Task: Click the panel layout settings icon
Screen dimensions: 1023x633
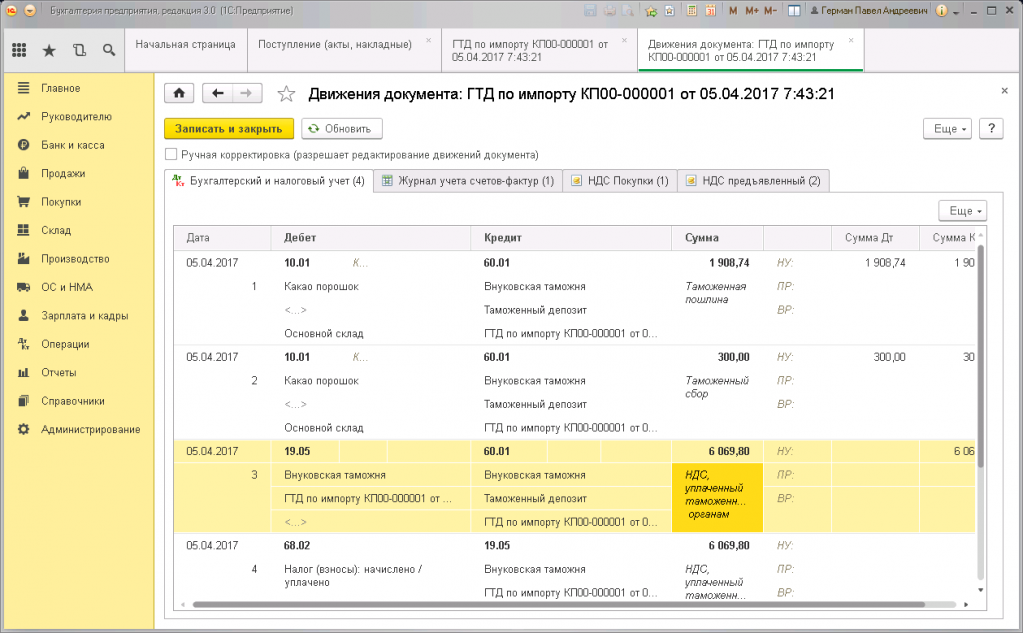Action: tap(794, 10)
